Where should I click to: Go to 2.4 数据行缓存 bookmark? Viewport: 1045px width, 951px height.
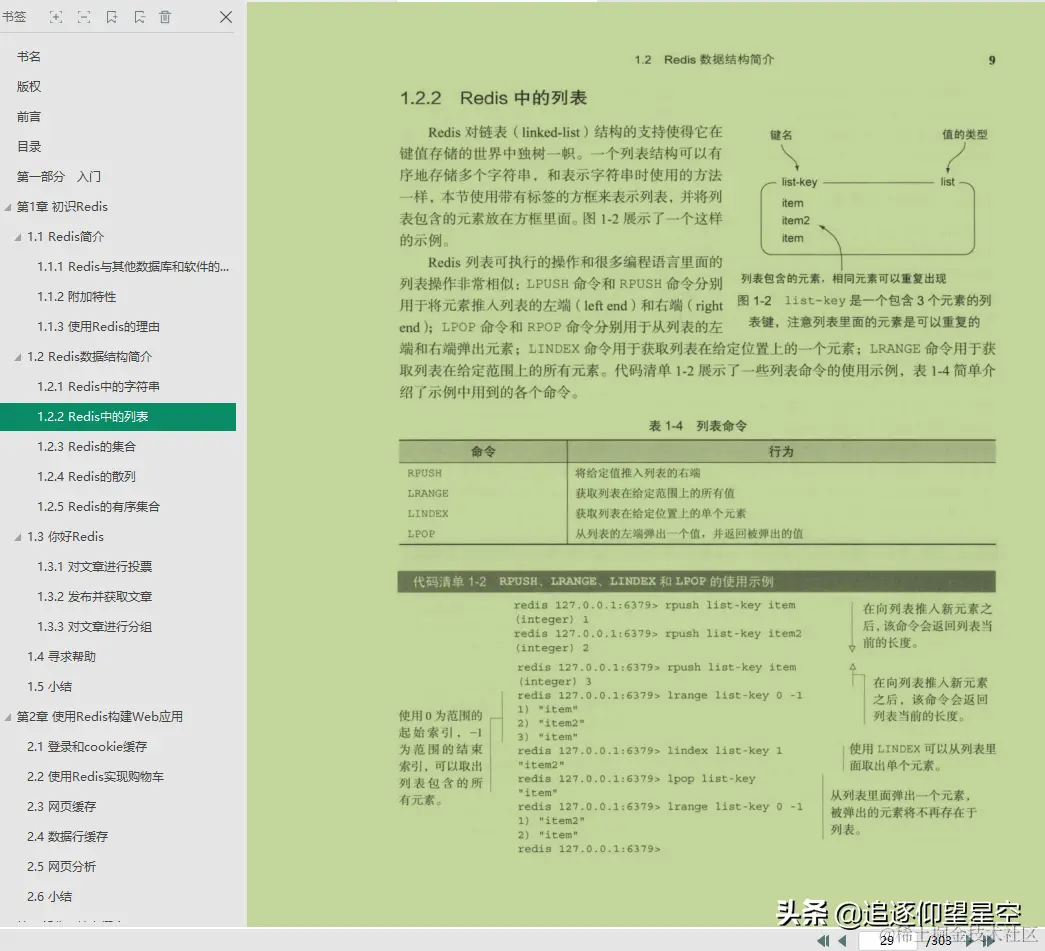pyautogui.click(x=67, y=836)
